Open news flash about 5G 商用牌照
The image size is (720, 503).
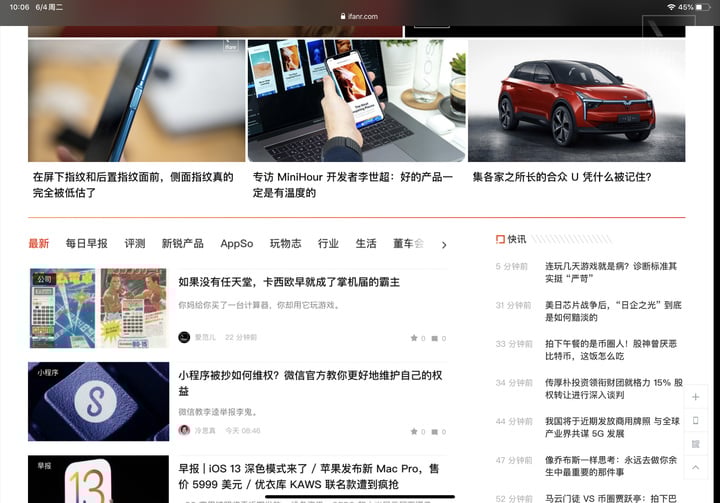[x=612, y=427]
